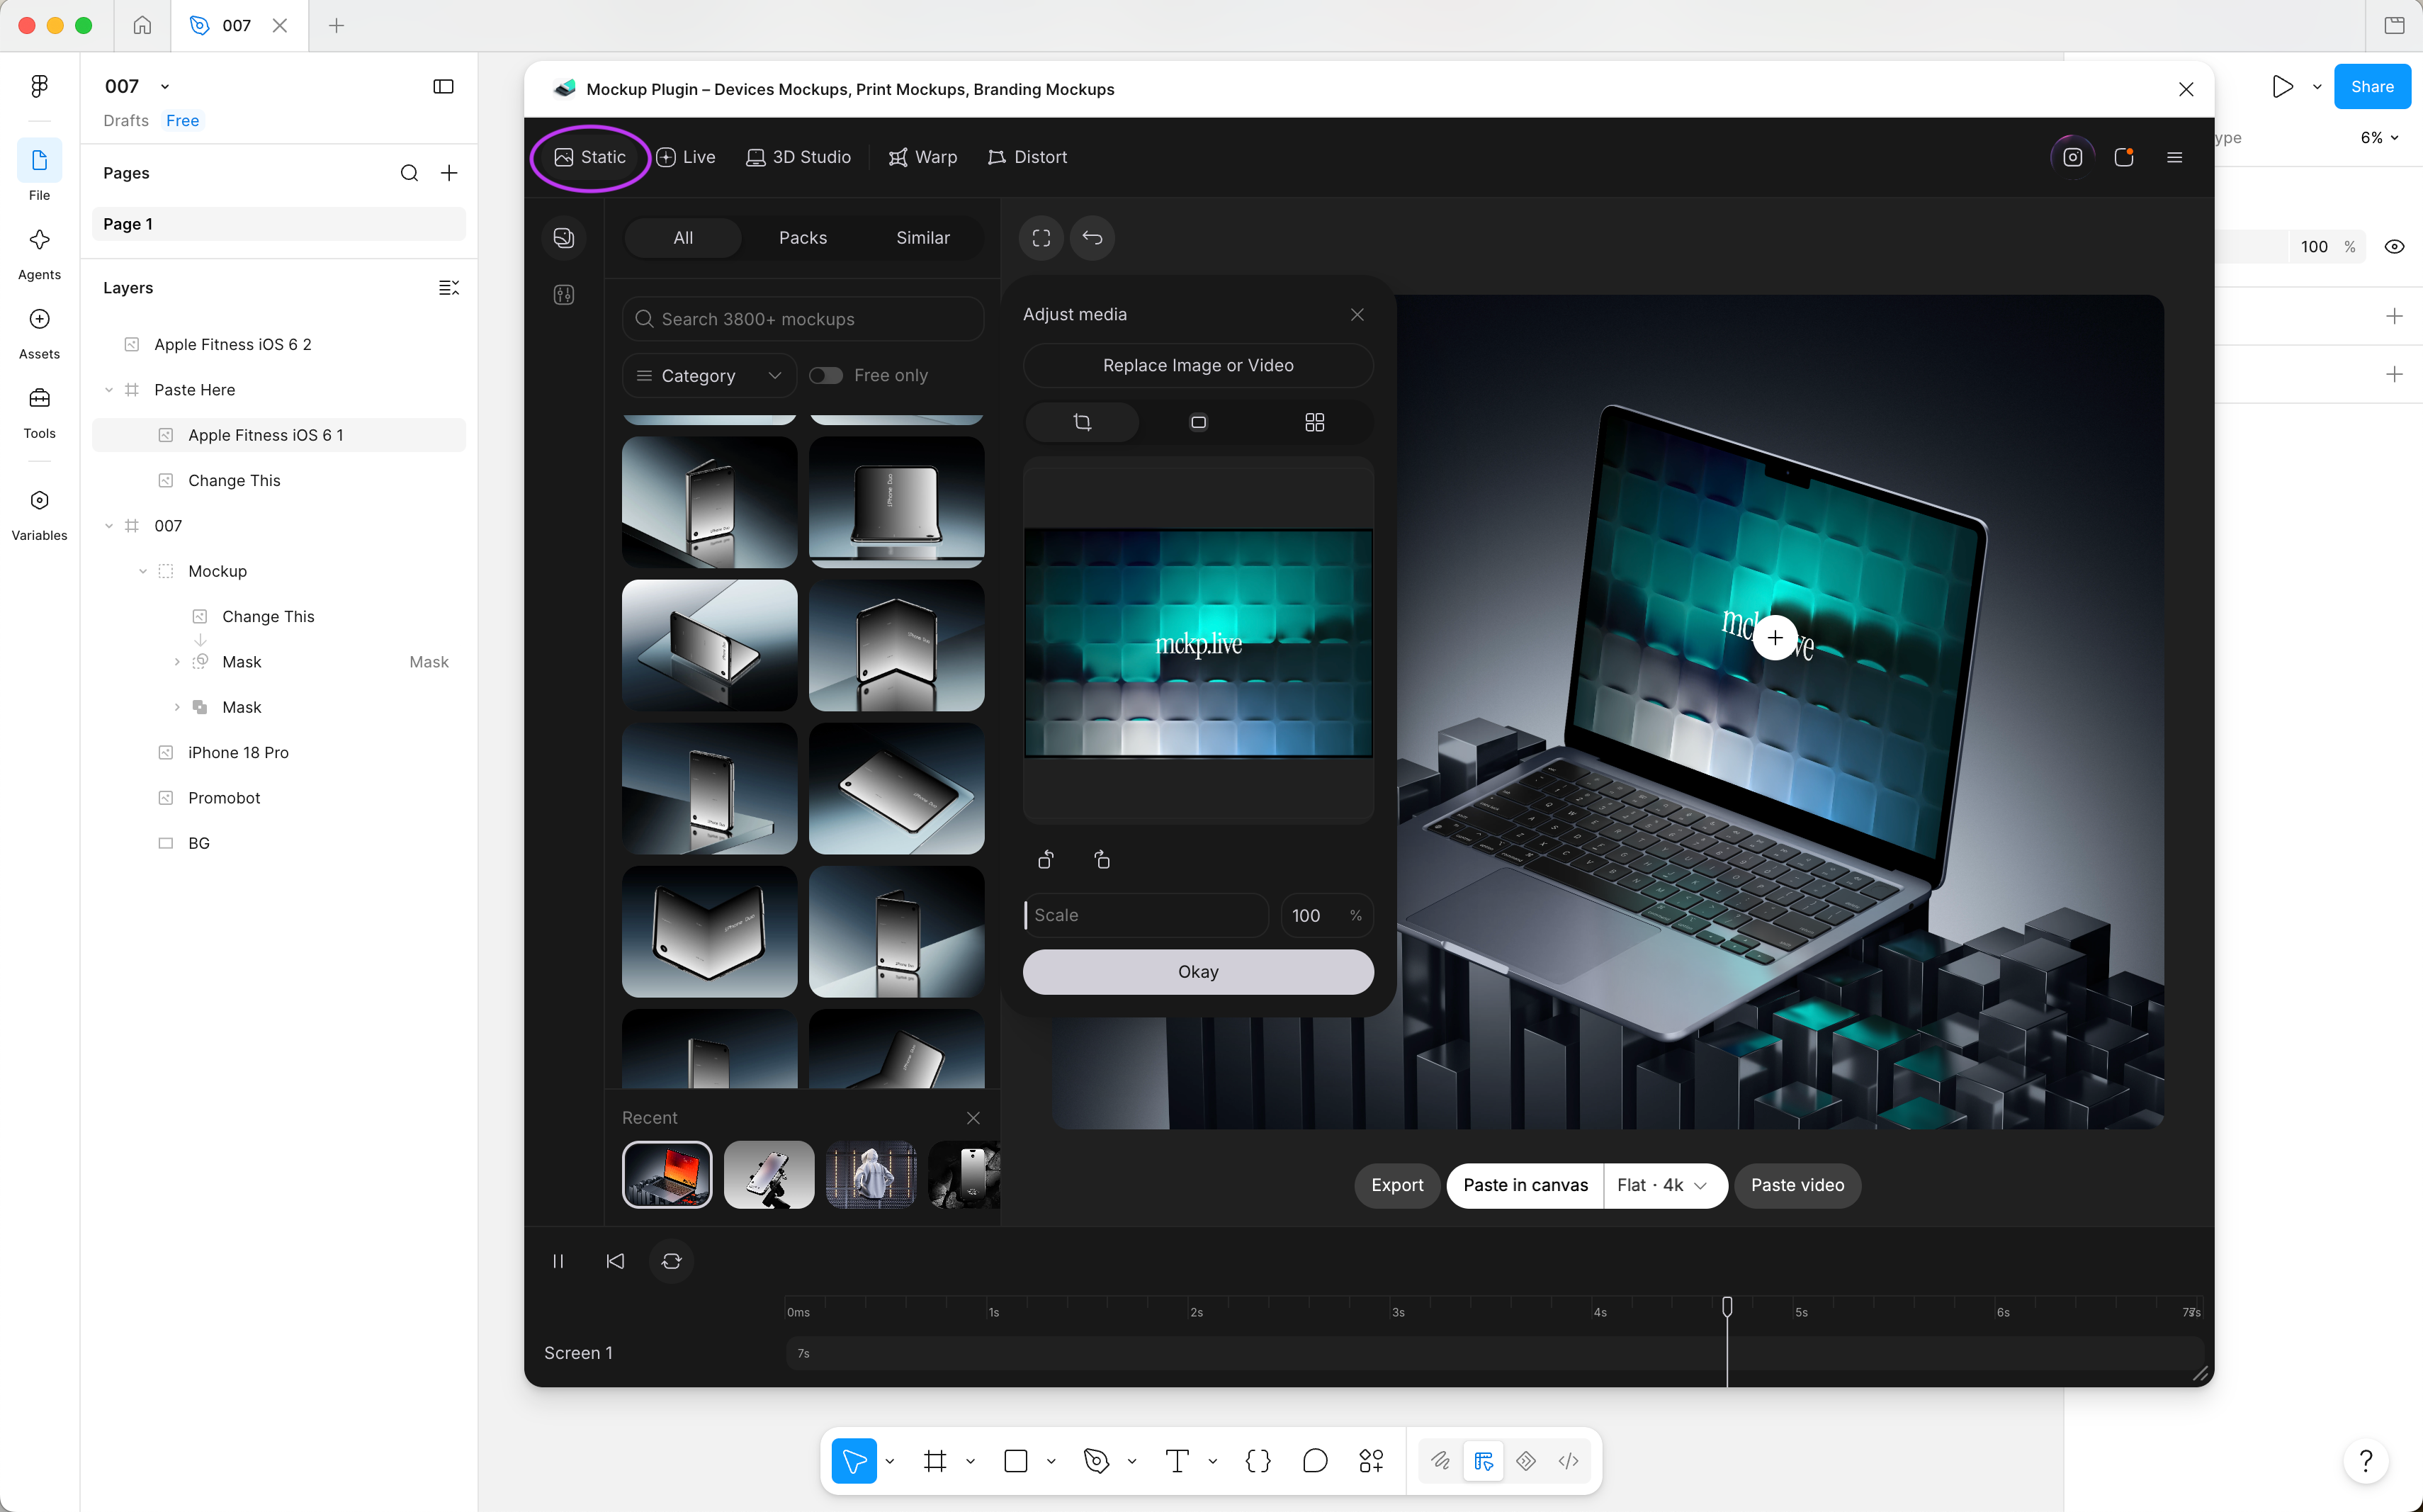Click the timeline playhead marker

pos(1727,1306)
